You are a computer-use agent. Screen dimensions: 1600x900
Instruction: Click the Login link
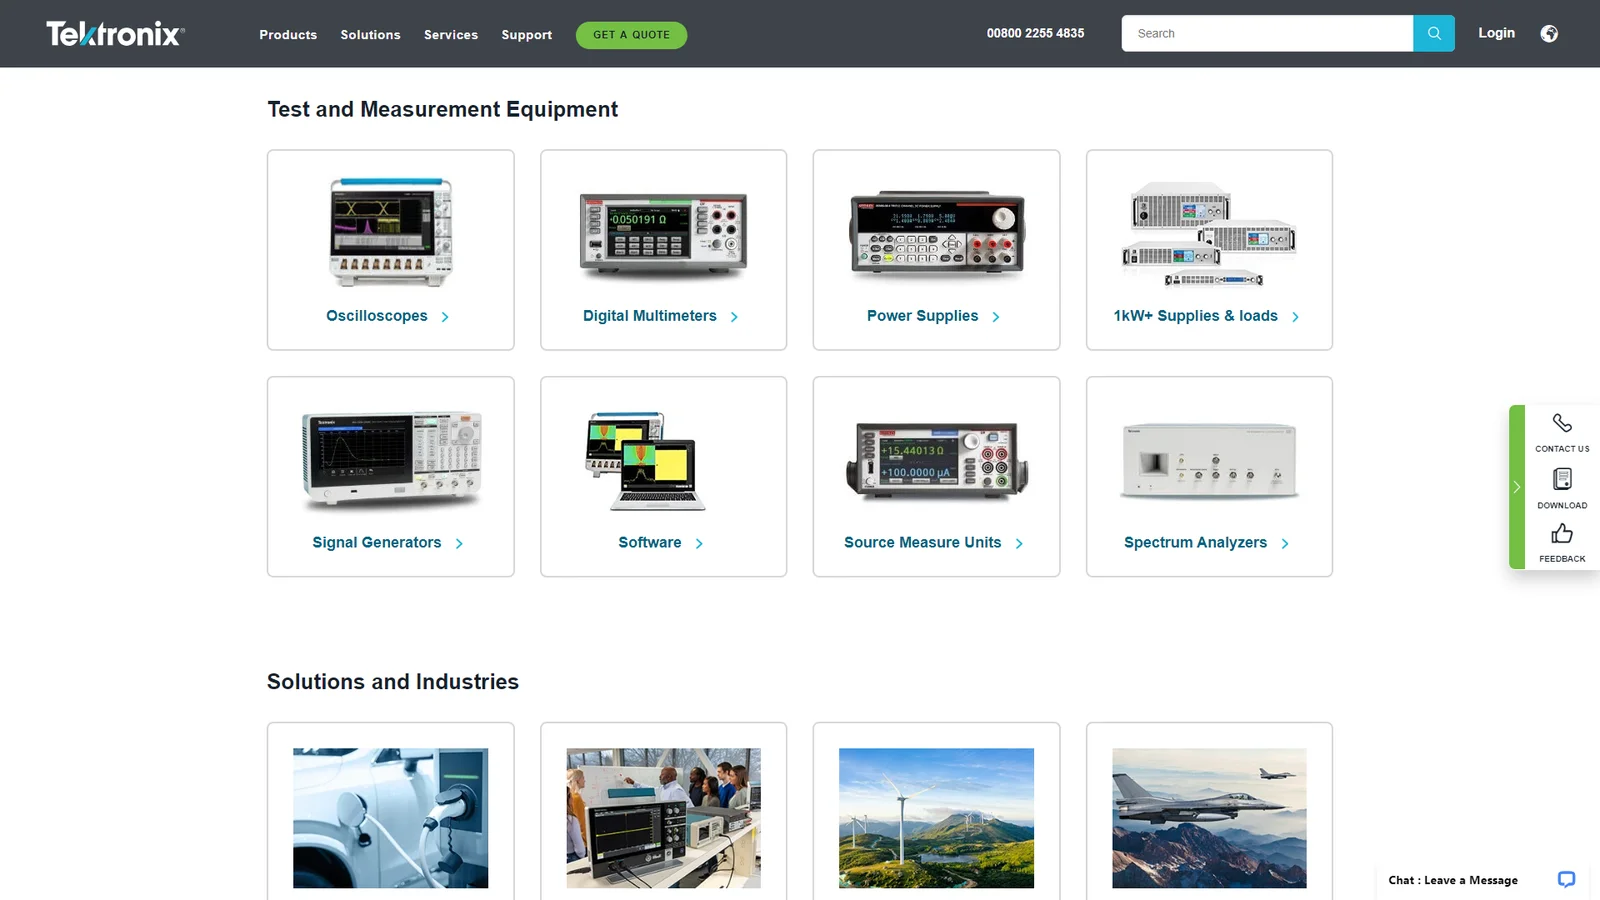1496,33
